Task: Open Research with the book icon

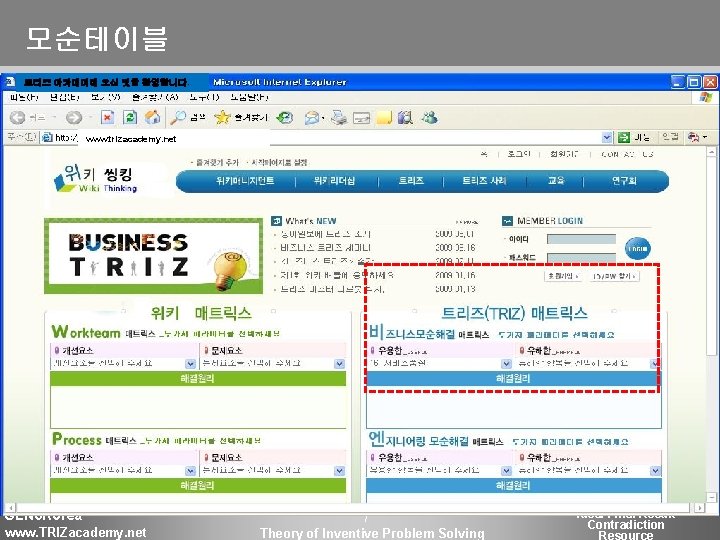Action: click(x=405, y=118)
